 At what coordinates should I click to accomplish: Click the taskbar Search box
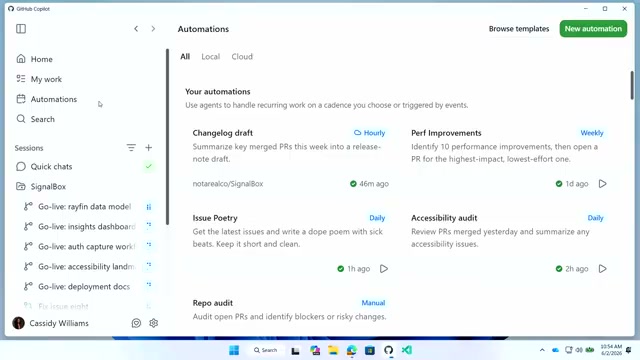266,350
